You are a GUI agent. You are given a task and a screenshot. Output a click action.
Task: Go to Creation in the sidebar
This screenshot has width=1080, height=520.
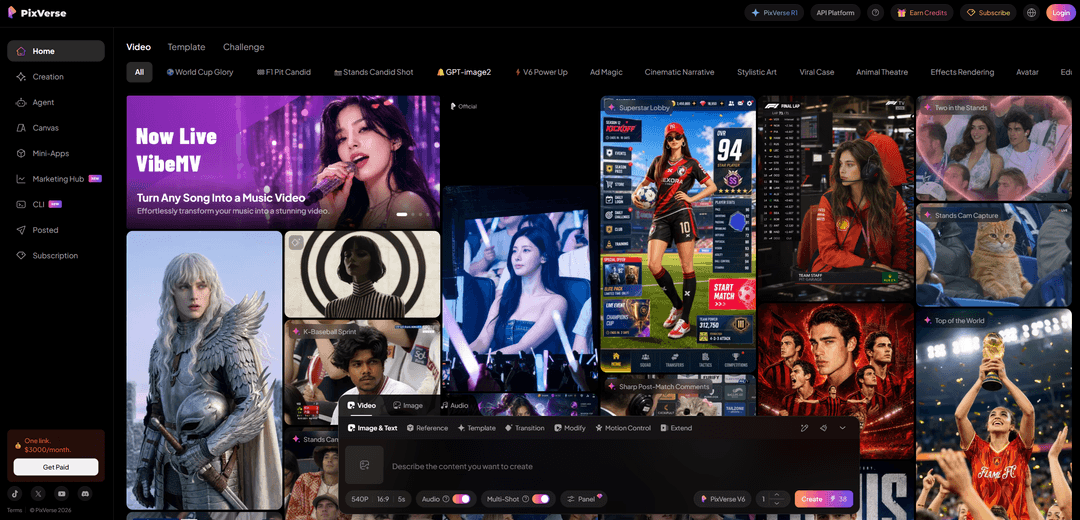coord(56,76)
